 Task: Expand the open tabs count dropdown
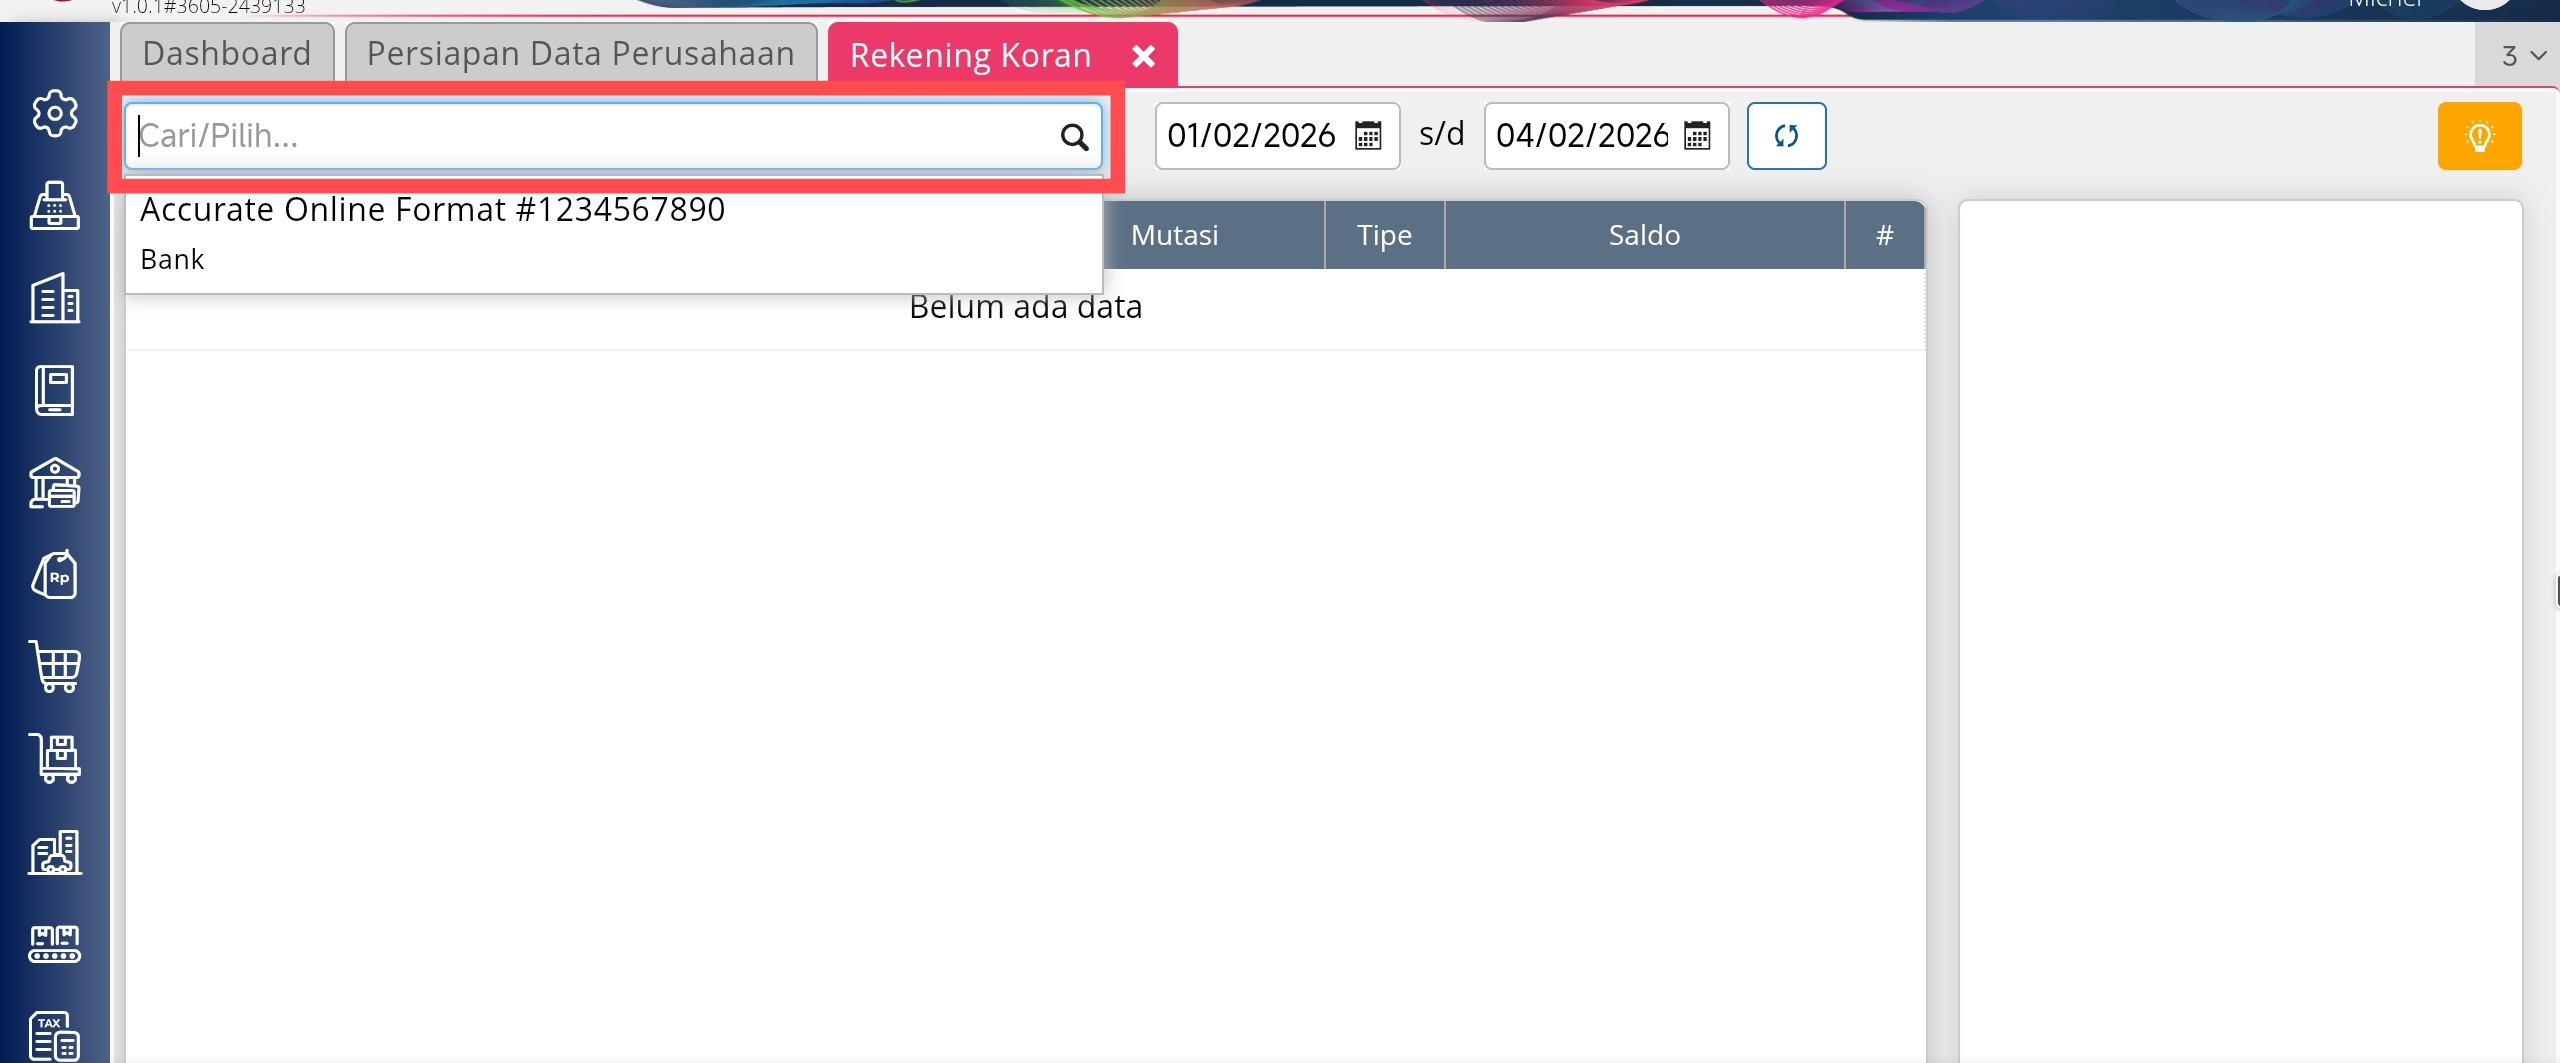coord(2522,56)
